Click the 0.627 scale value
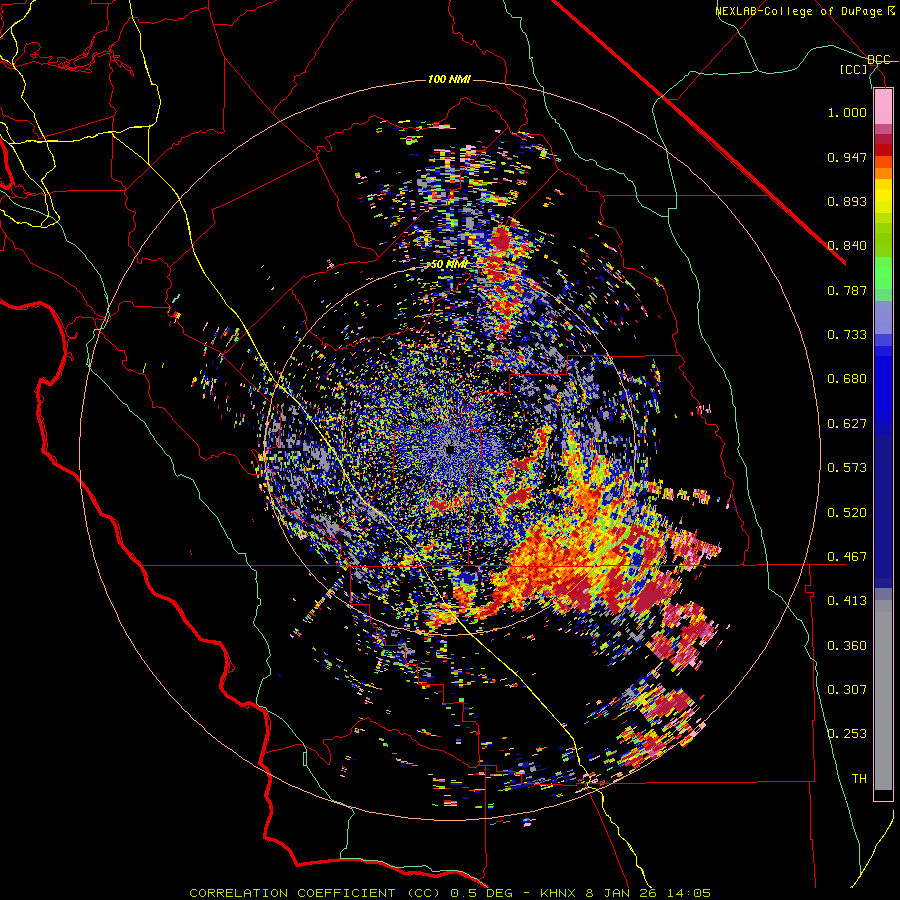 tap(847, 424)
